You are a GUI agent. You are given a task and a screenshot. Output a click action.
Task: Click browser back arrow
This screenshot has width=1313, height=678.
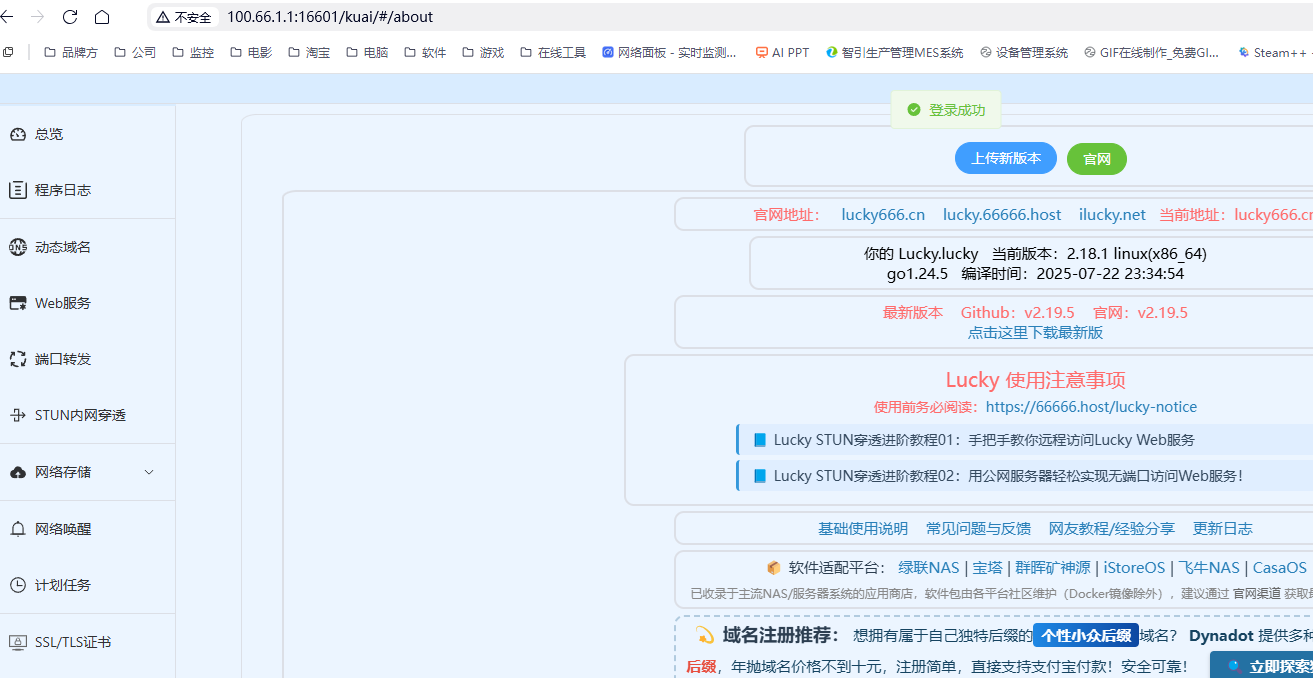point(8,17)
